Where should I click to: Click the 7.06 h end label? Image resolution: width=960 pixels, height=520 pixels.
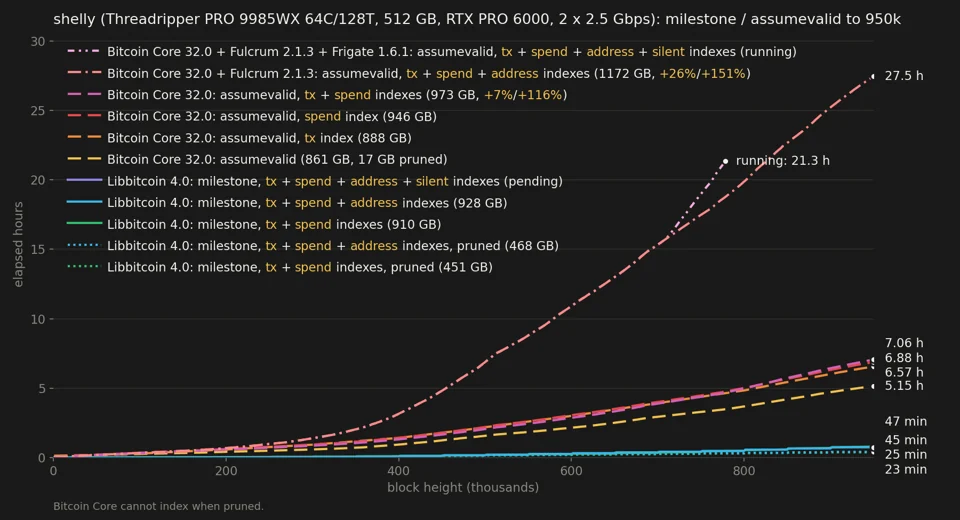[x=904, y=343]
